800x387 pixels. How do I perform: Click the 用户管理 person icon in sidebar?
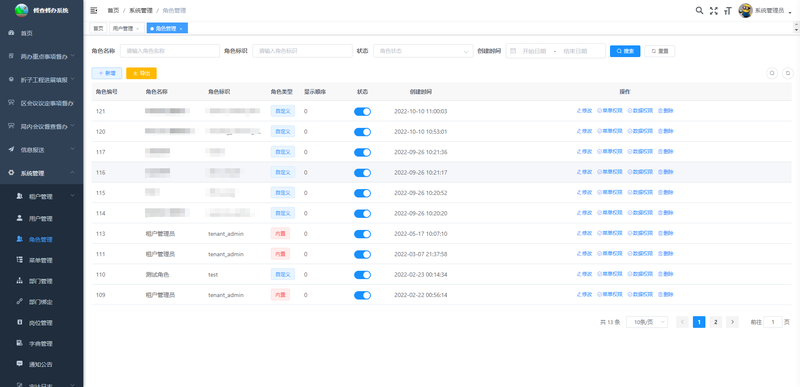pyautogui.click(x=19, y=218)
